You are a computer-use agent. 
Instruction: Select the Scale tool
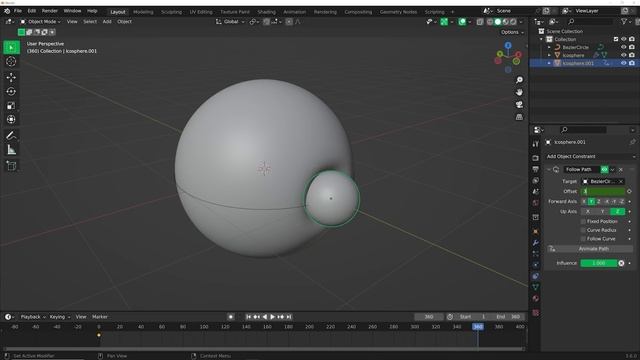pyautogui.click(x=11, y=106)
